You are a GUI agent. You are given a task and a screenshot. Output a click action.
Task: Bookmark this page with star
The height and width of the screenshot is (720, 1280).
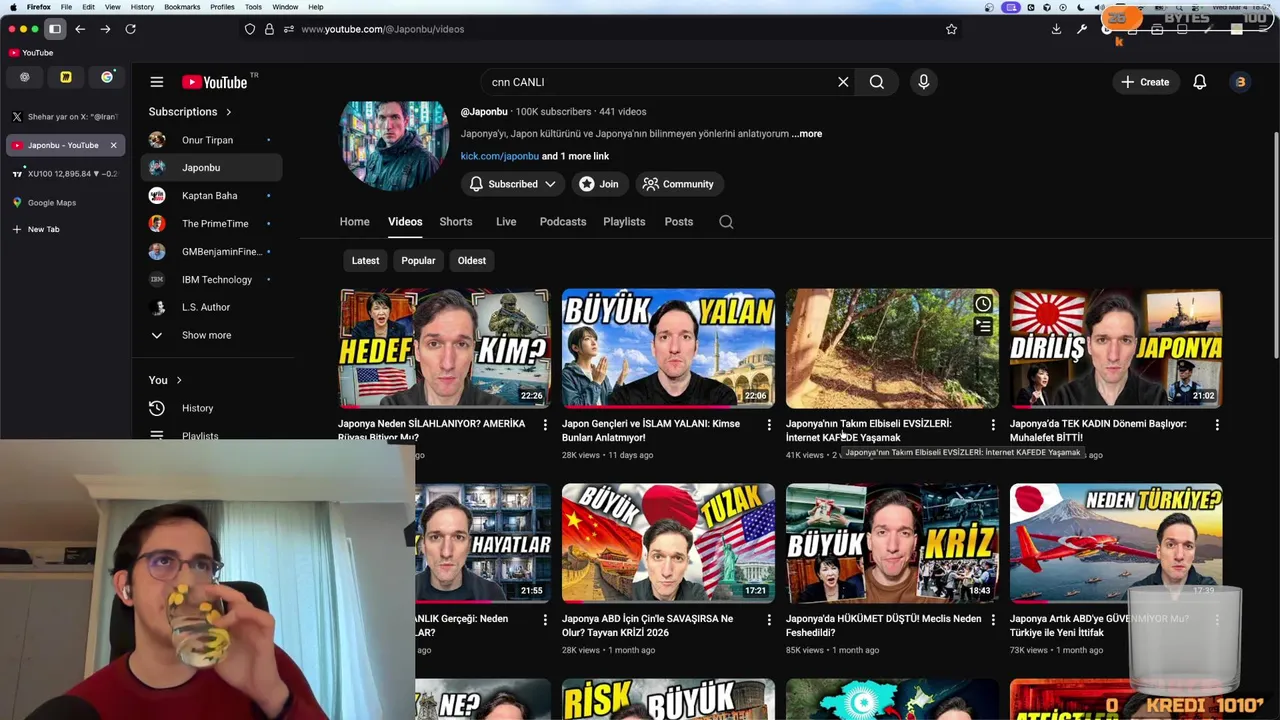(x=951, y=29)
